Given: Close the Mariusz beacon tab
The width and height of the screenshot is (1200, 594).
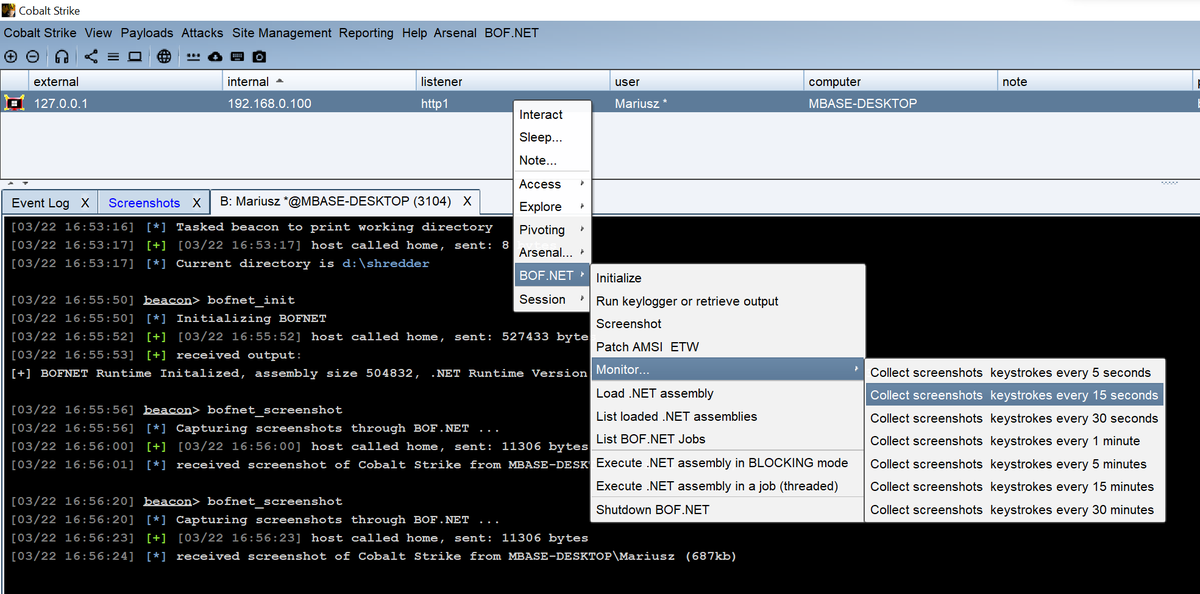Looking at the screenshot, I should coord(468,202).
